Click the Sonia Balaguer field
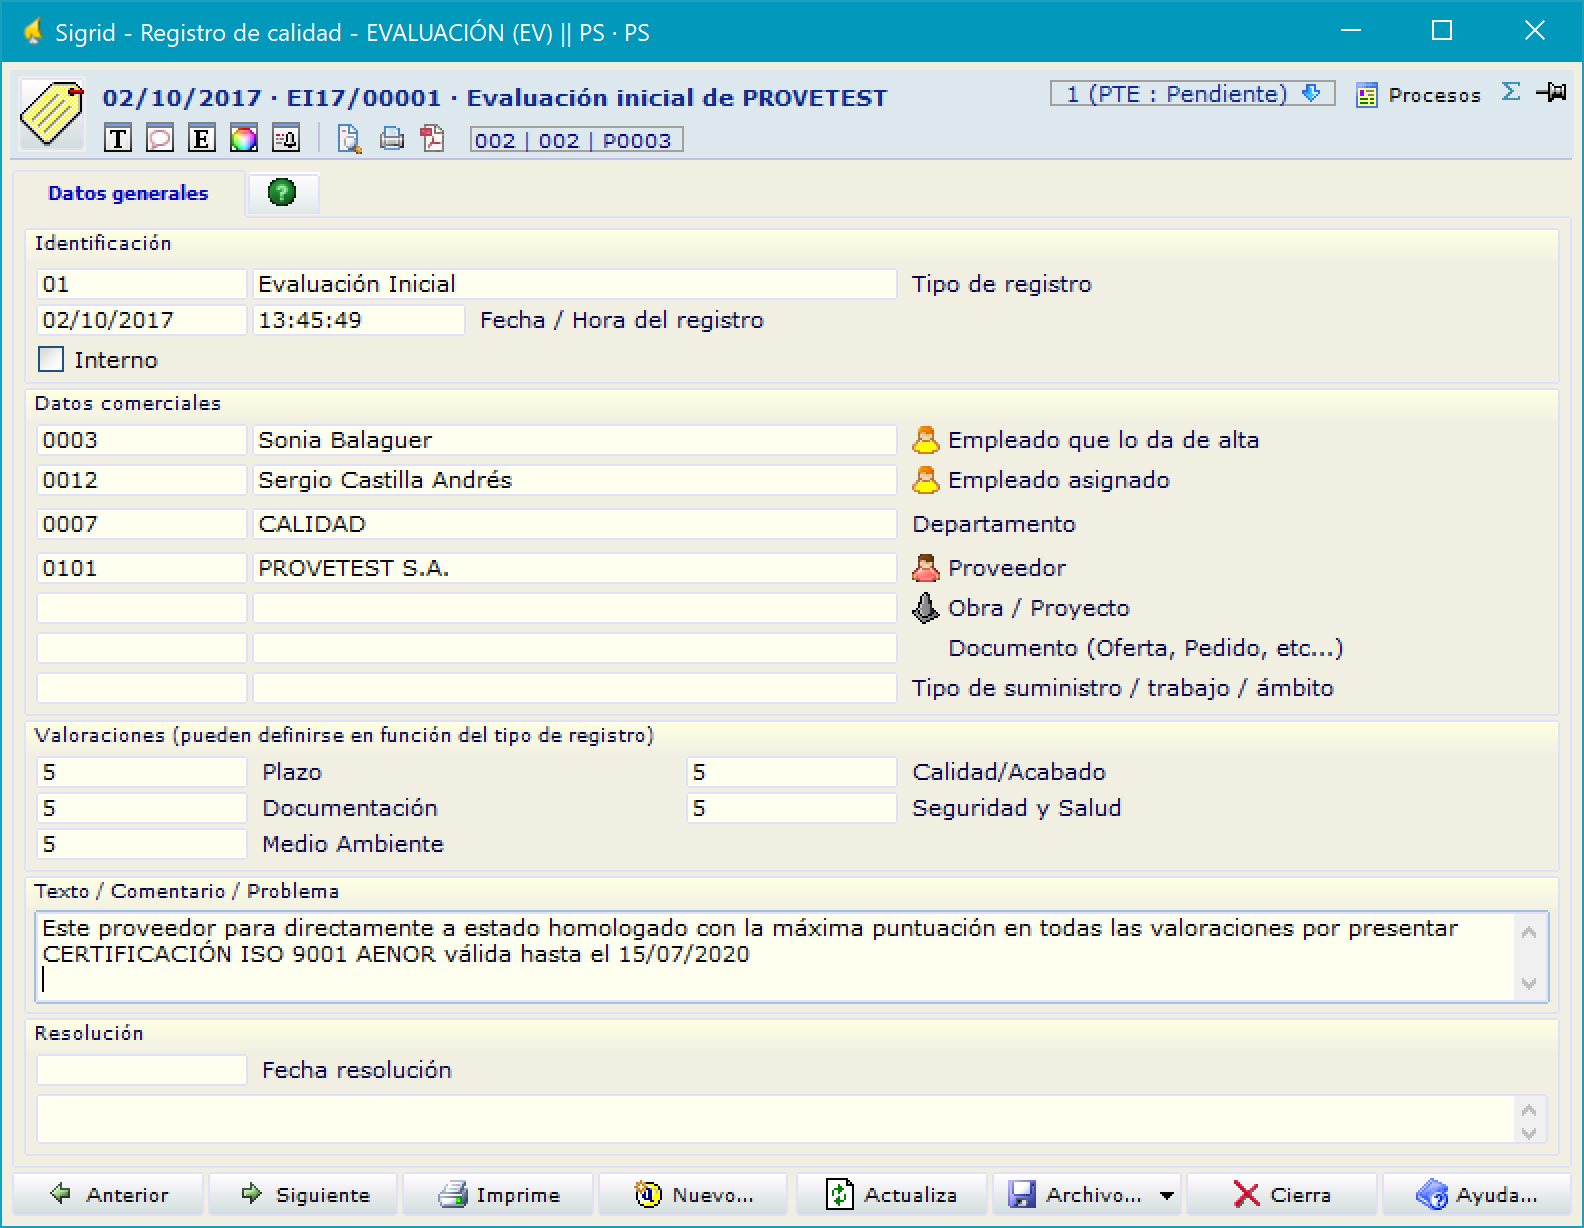Image resolution: width=1584 pixels, height=1228 pixels. pos(574,440)
